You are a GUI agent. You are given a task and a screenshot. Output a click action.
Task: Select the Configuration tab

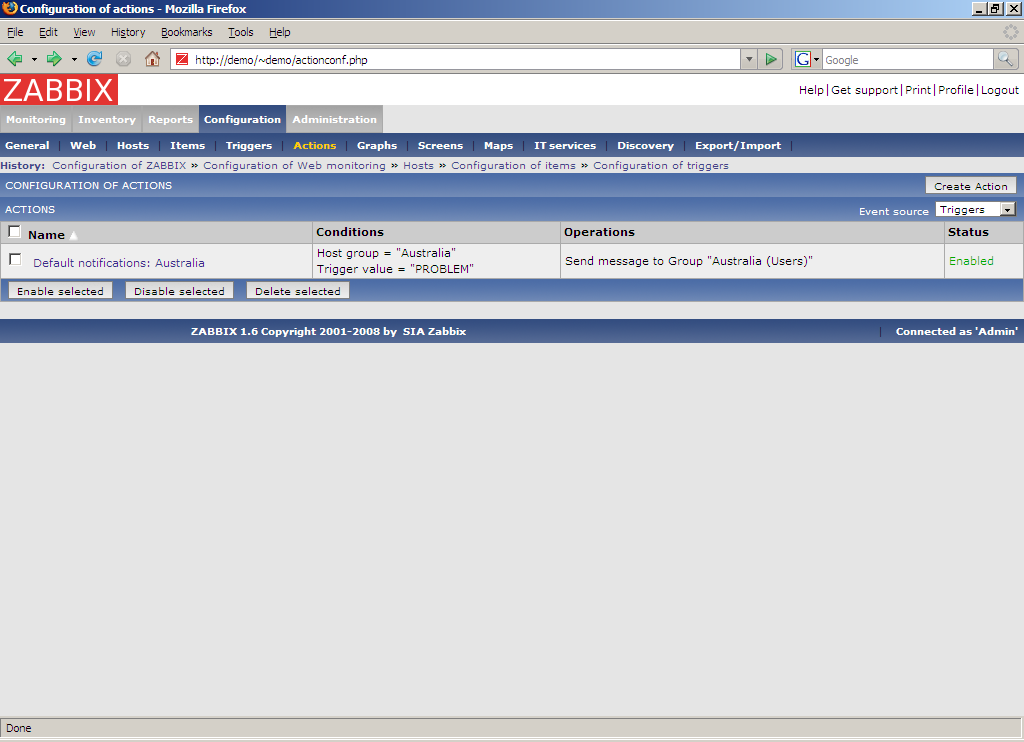pyautogui.click(x=242, y=120)
